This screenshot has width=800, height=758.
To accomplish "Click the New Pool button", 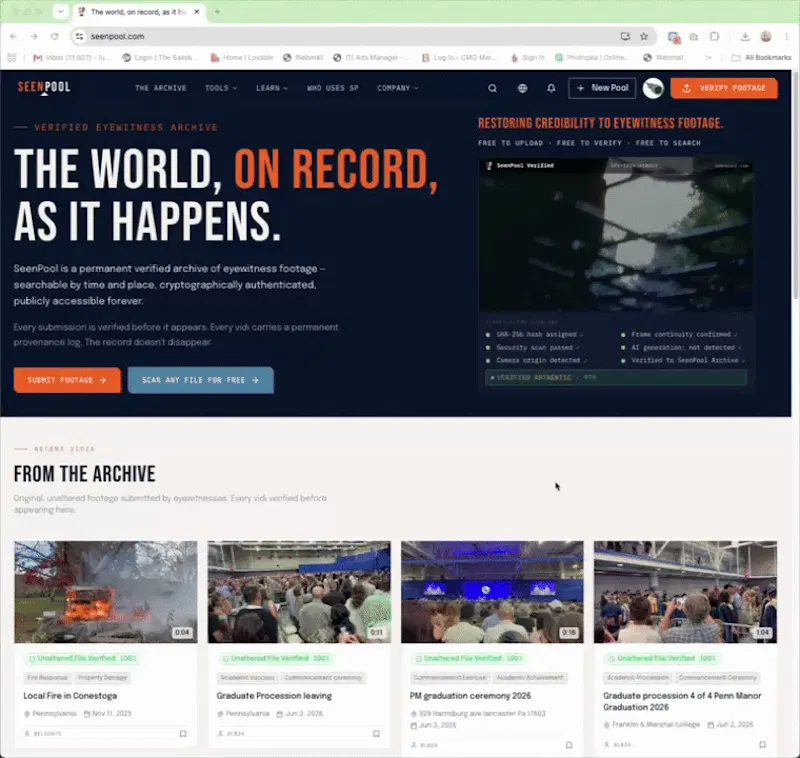I will point(602,88).
